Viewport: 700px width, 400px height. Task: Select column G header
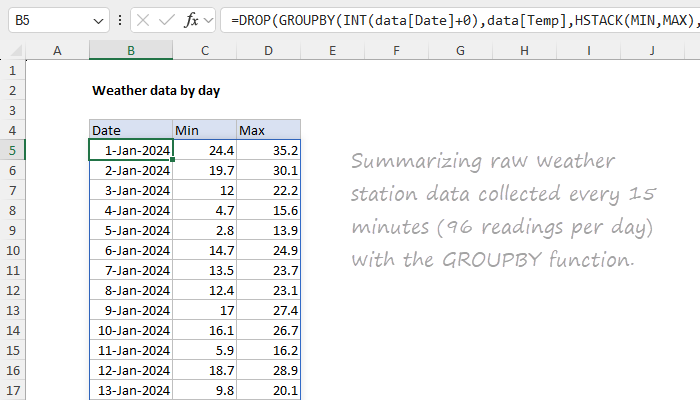(x=460, y=50)
